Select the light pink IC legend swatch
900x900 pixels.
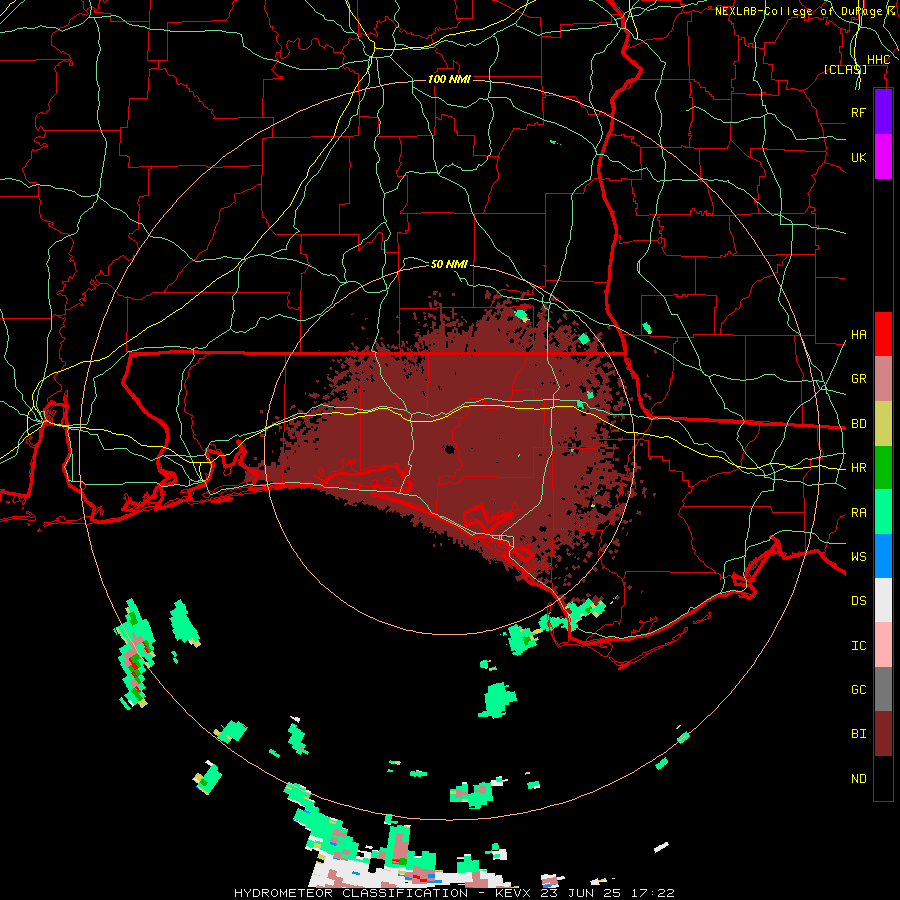click(x=883, y=645)
